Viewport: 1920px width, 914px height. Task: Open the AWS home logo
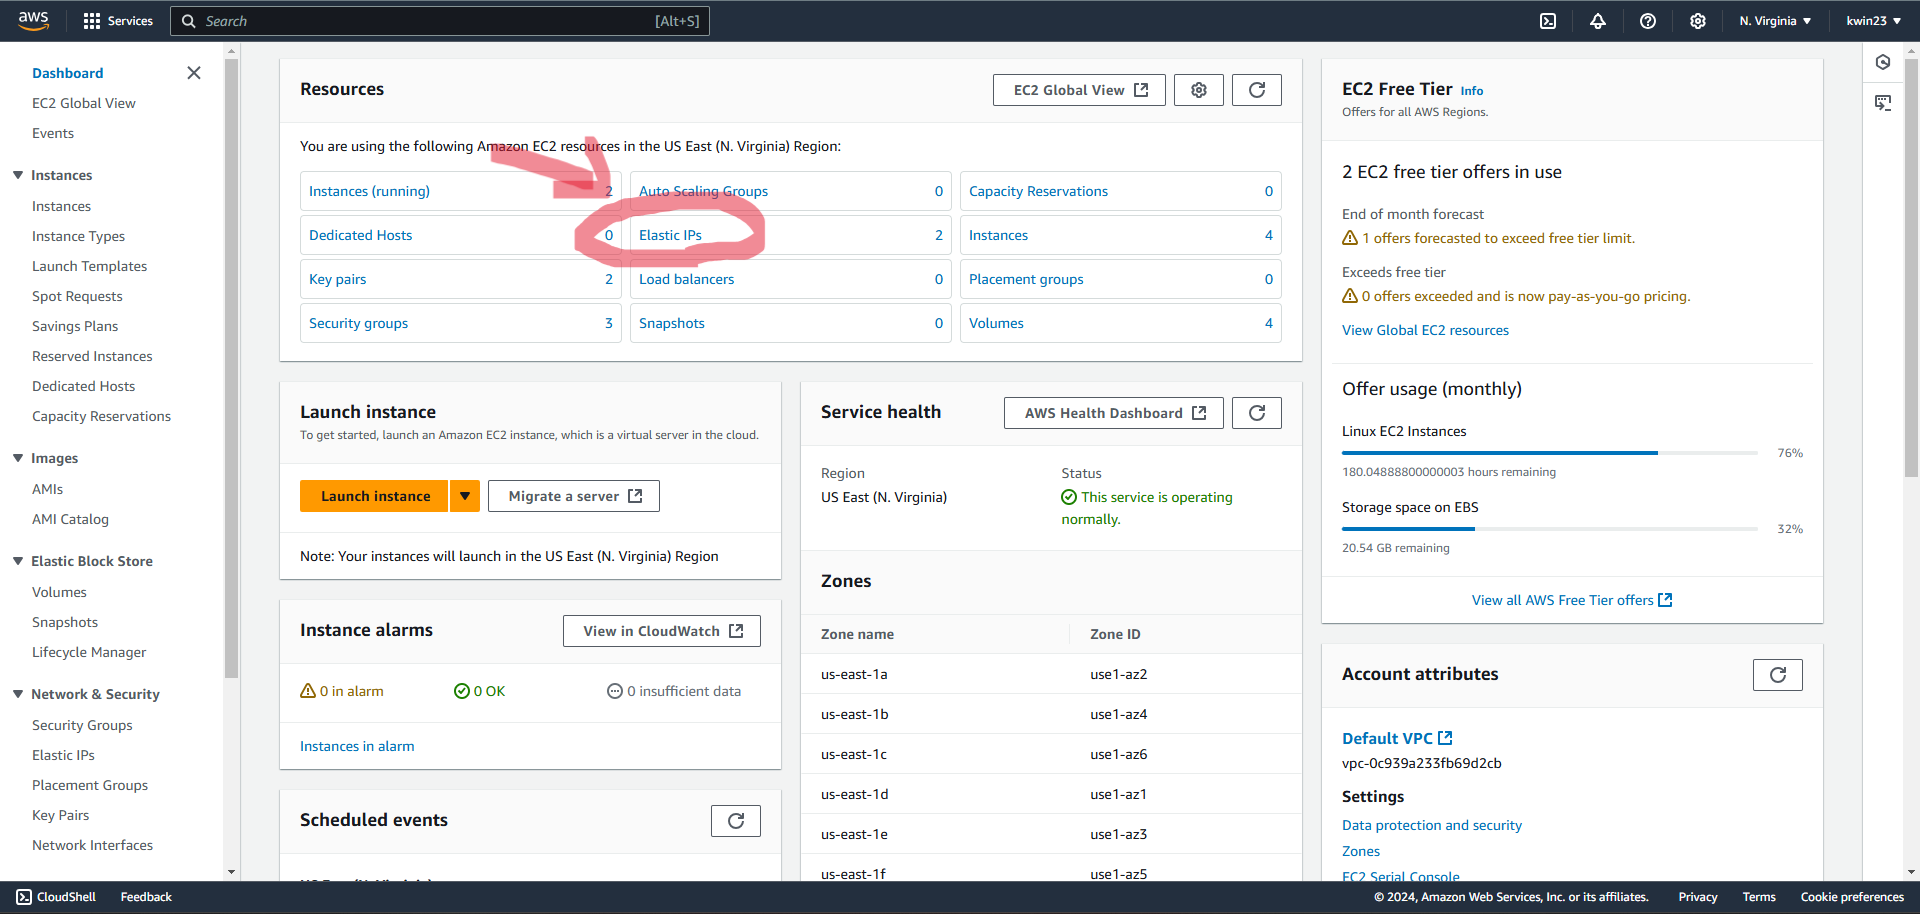point(33,21)
